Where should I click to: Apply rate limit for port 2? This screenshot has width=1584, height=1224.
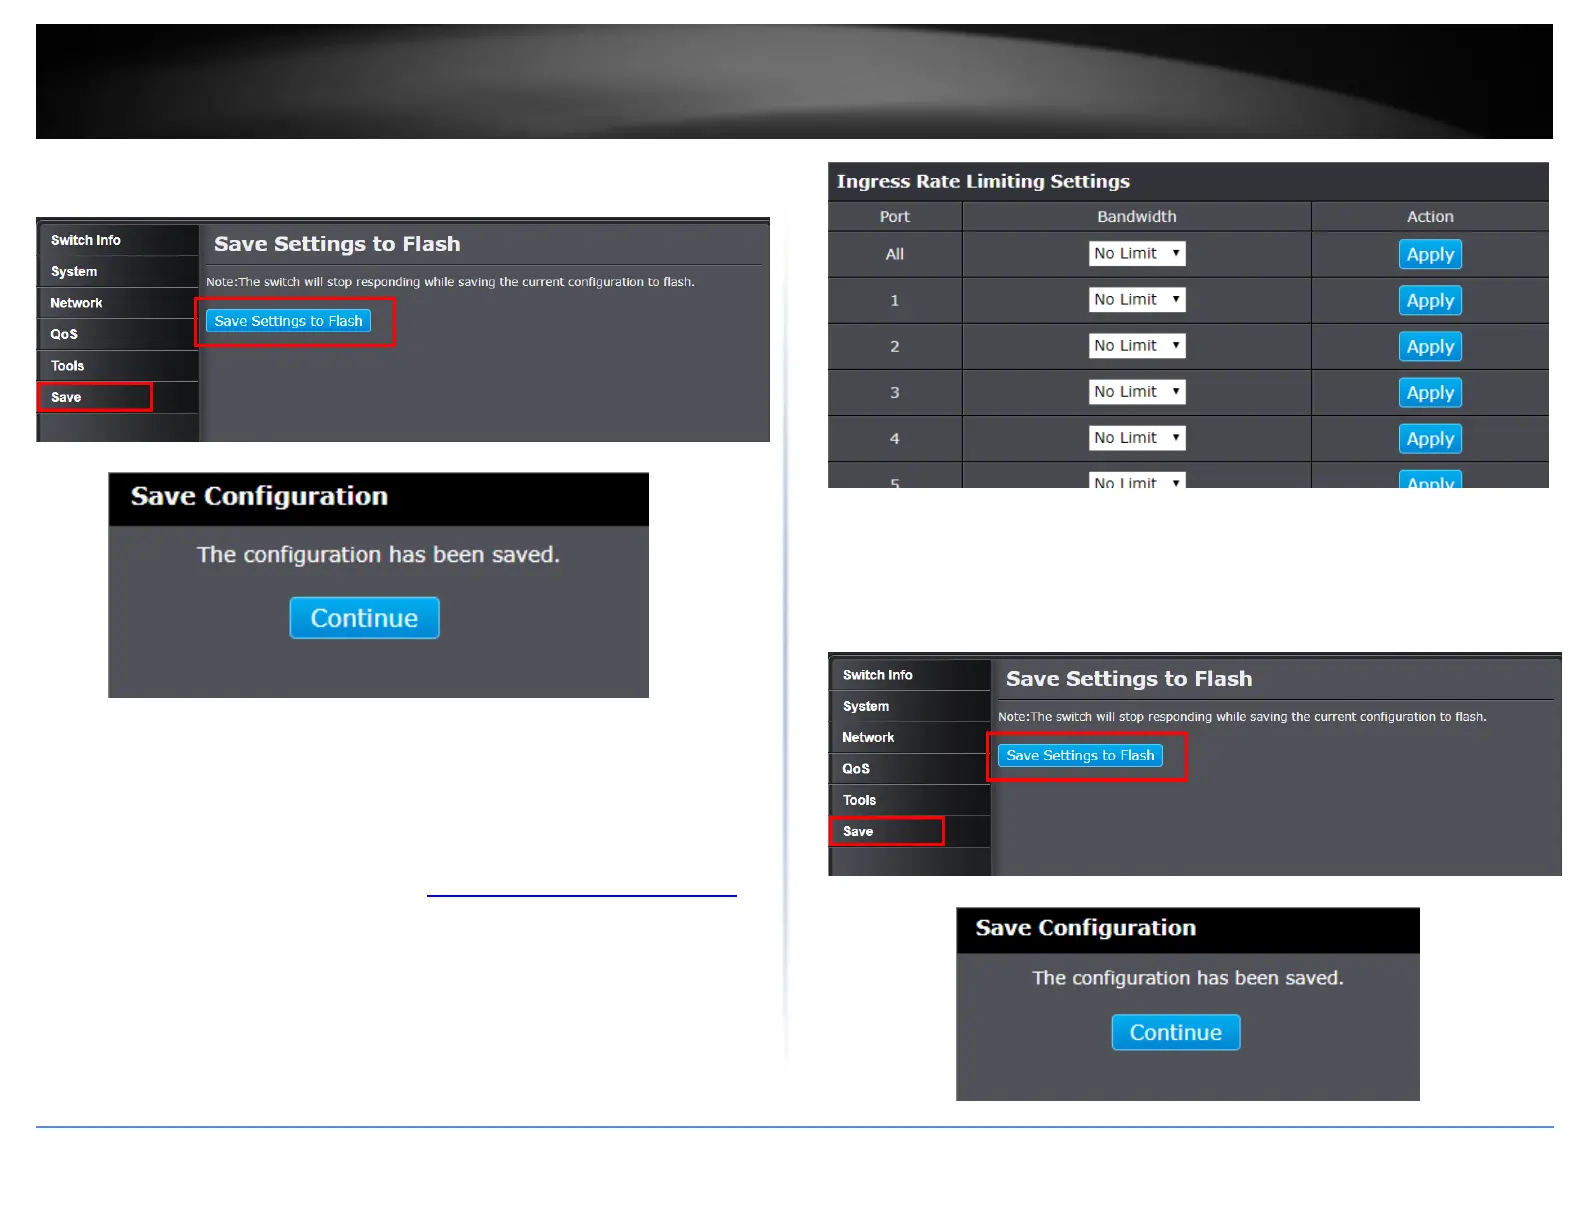coord(1430,347)
